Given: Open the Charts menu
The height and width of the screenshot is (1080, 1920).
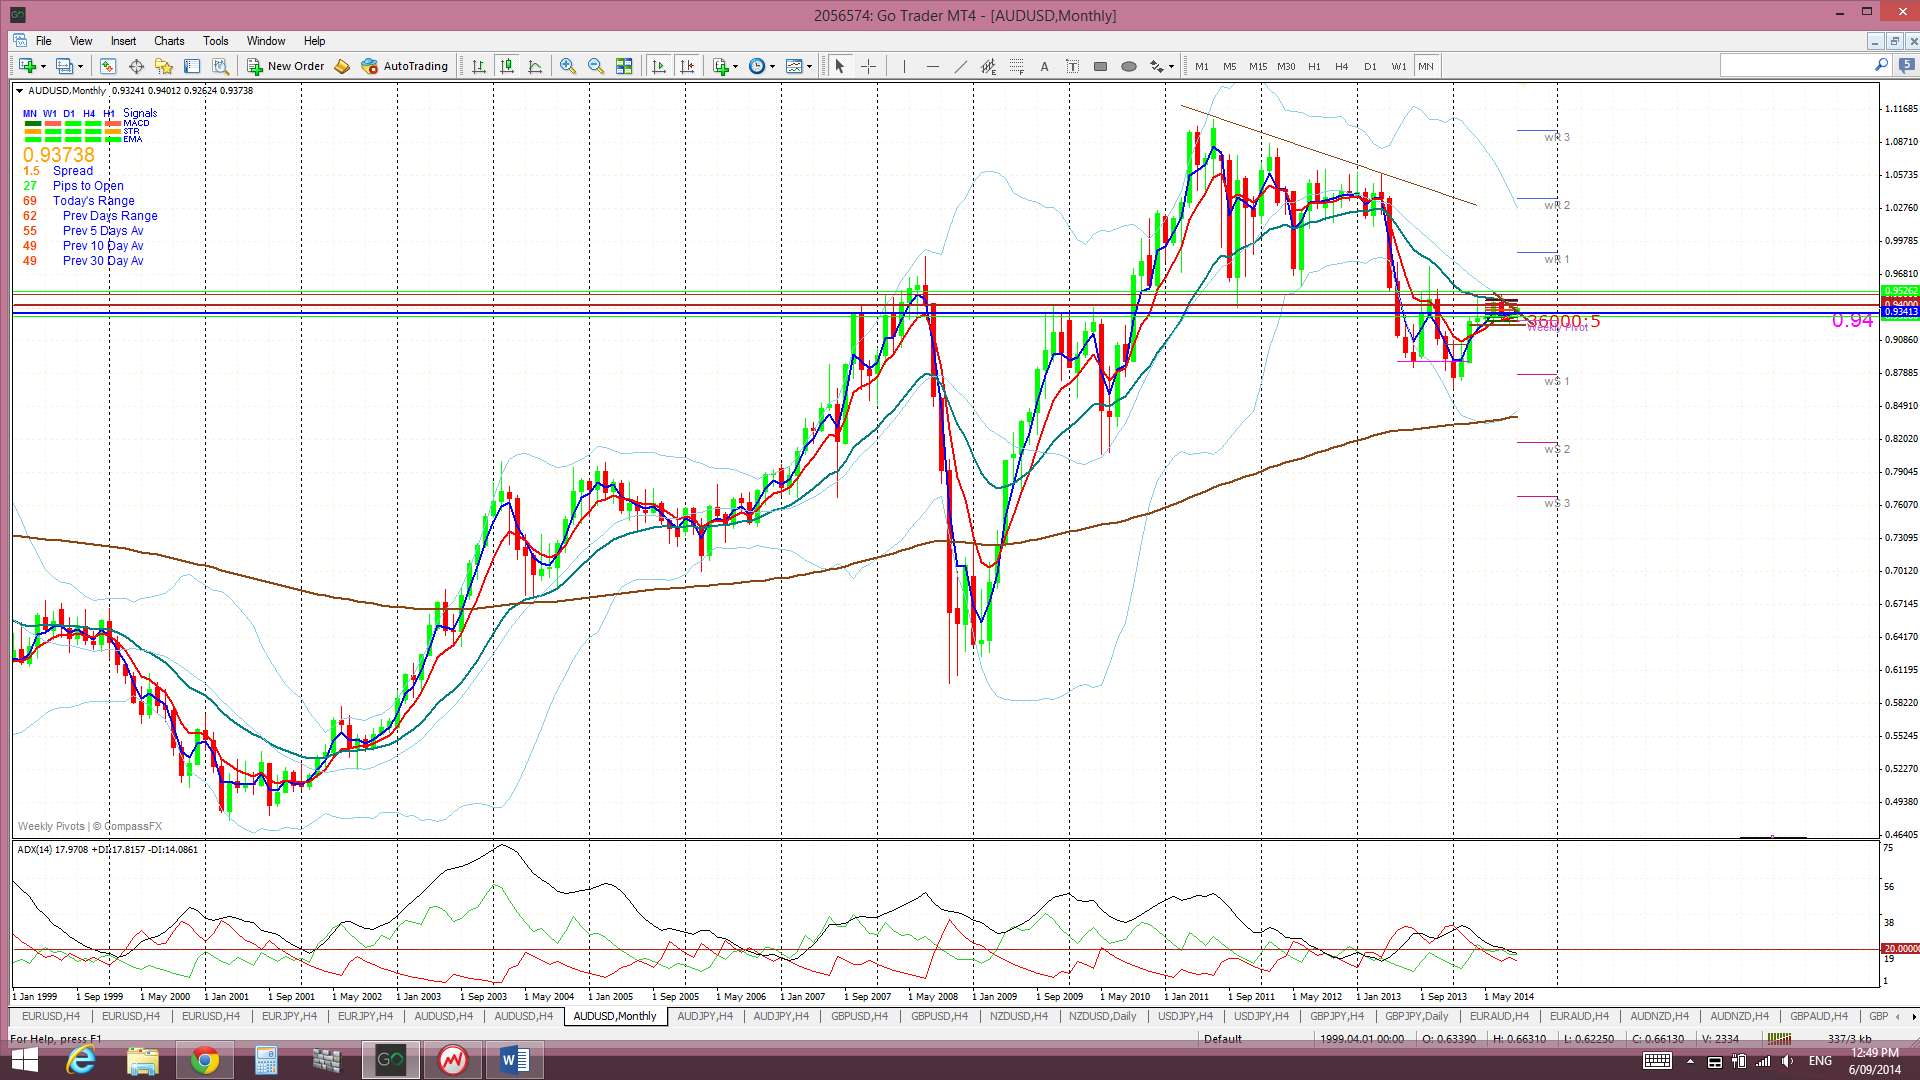Looking at the screenshot, I should click(168, 41).
